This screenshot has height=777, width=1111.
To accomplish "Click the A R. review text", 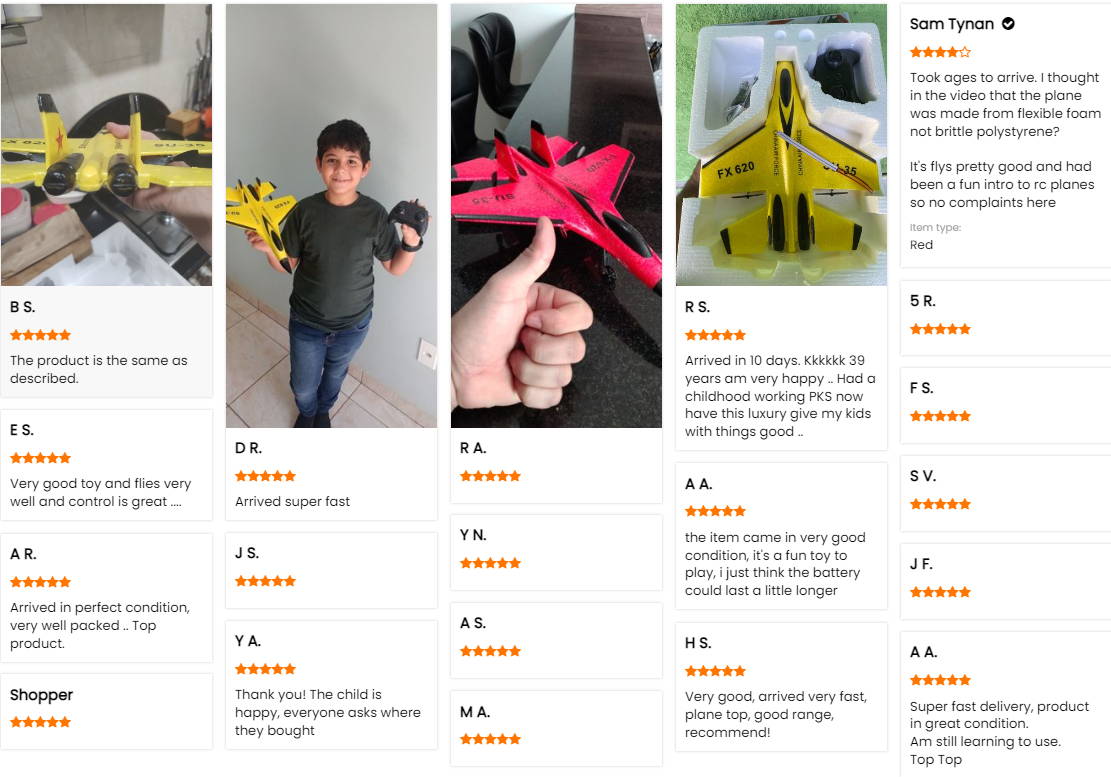I will click(100, 625).
